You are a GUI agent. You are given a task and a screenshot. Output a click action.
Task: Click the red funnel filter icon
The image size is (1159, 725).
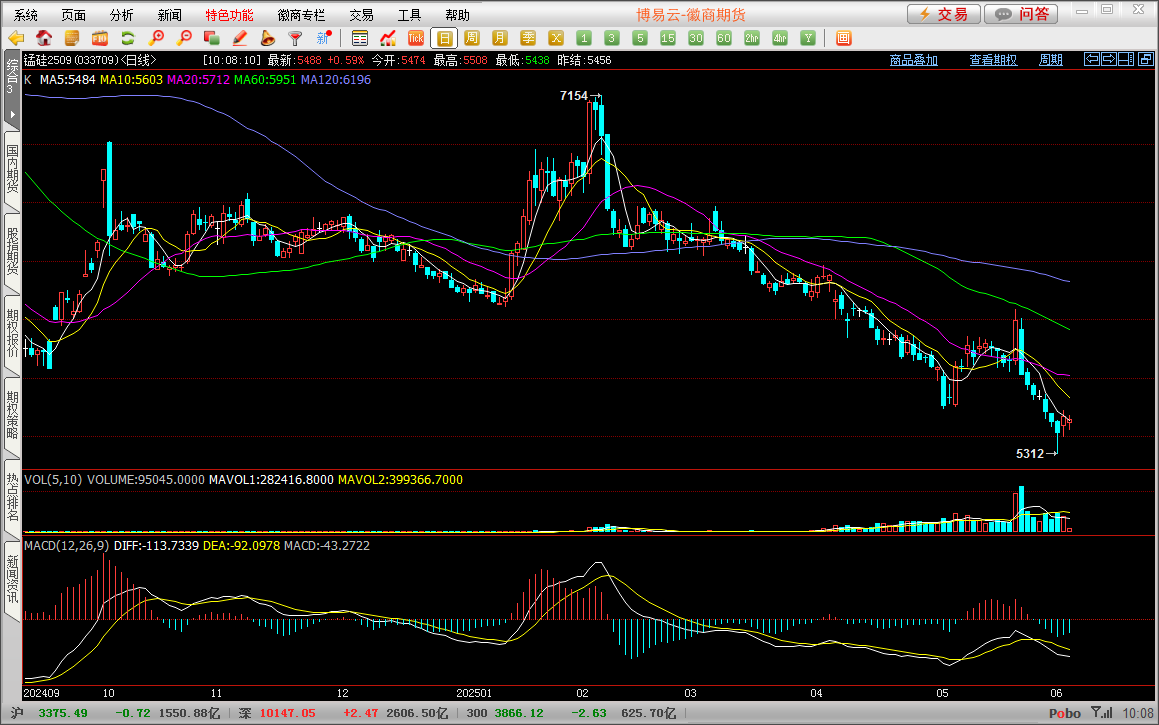pyautogui.click(x=296, y=38)
